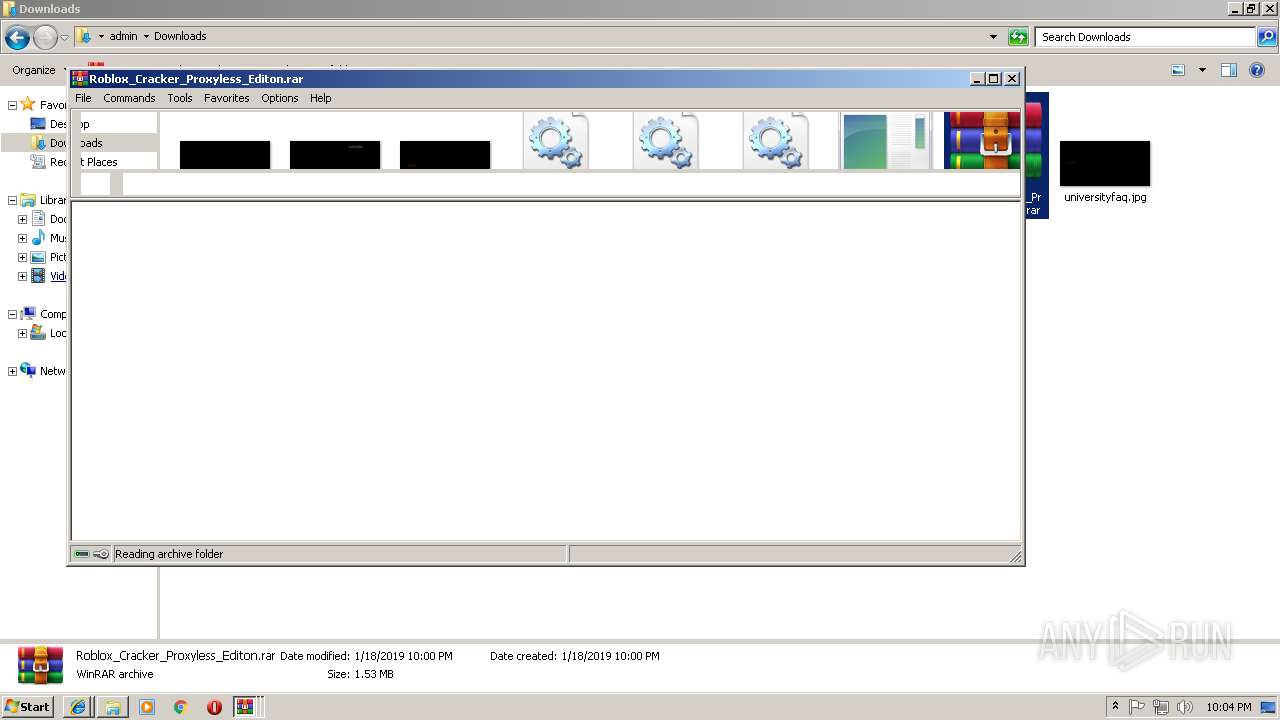
Task: Expand the Music library
Action: (x=22, y=238)
